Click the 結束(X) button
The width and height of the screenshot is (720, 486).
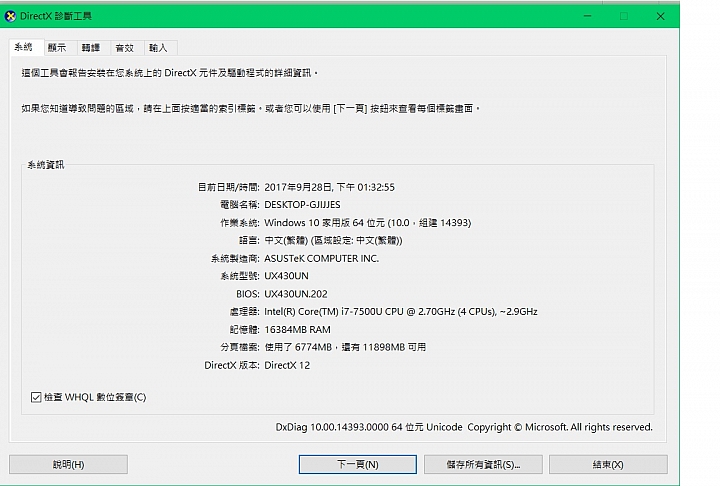pos(608,464)
